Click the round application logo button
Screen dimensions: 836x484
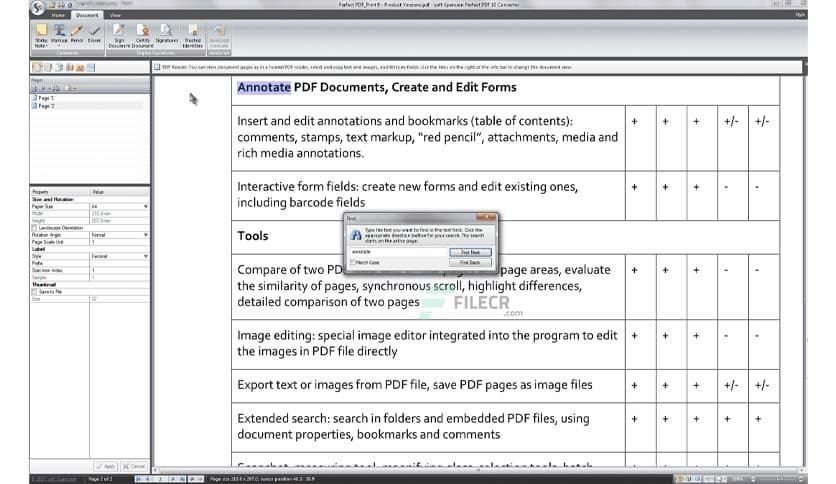pos(37,7)
